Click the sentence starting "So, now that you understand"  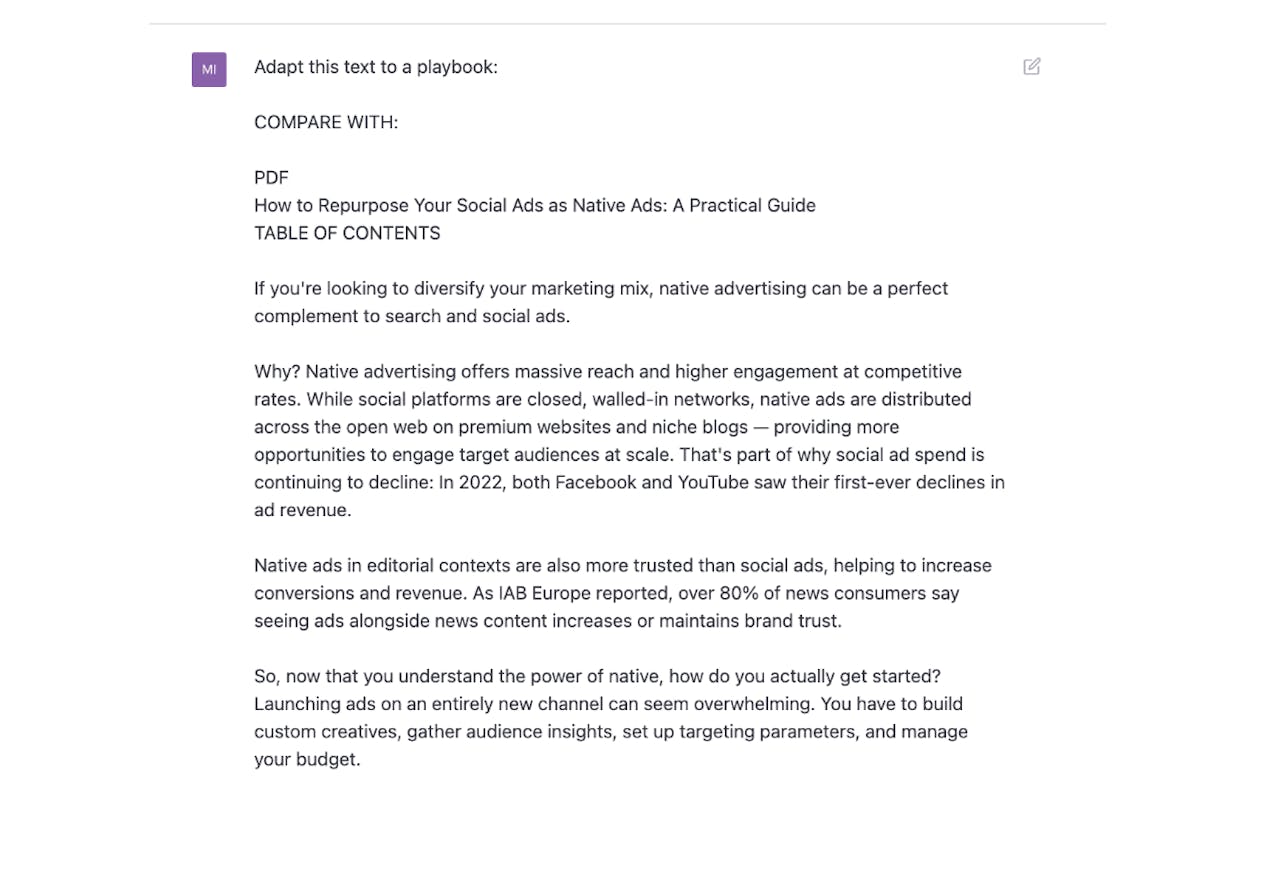coord(597,676)
